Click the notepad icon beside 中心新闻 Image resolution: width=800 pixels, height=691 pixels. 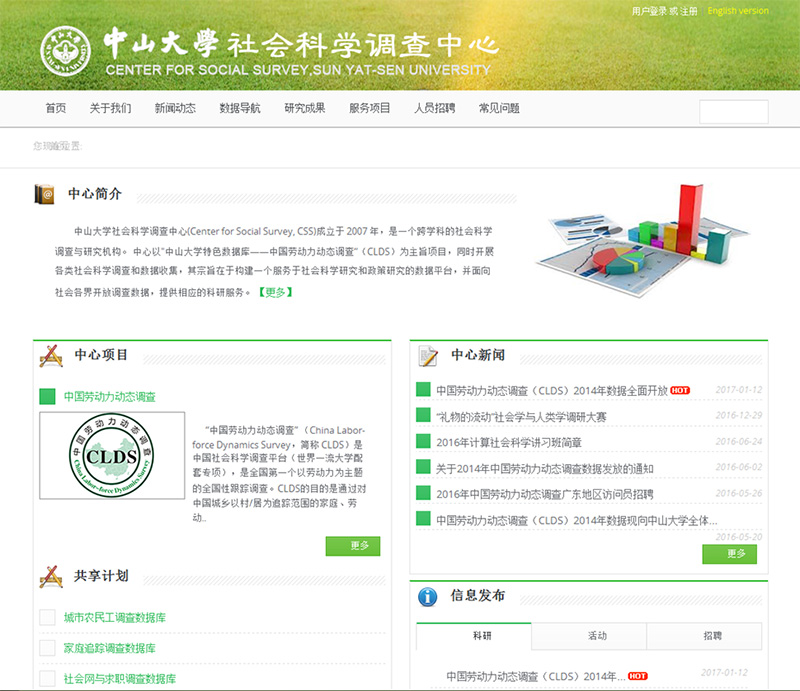[428, 356]
